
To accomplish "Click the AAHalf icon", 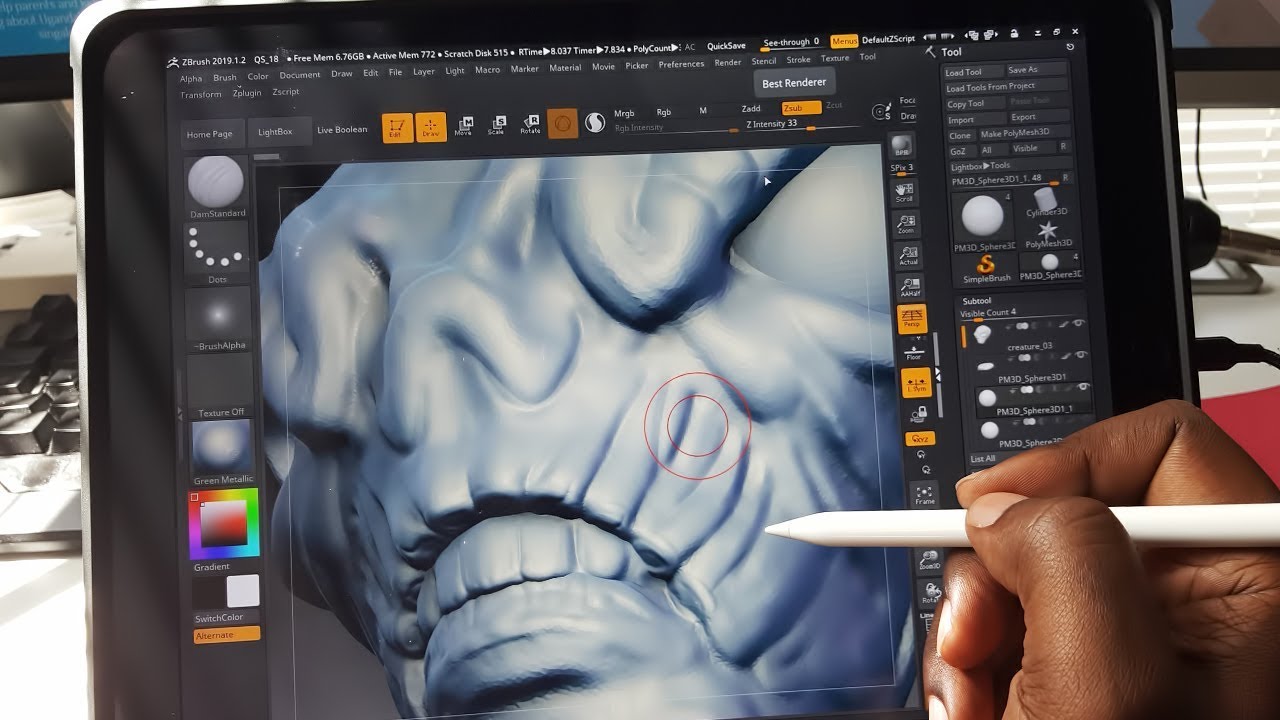I will pos(910,288).
